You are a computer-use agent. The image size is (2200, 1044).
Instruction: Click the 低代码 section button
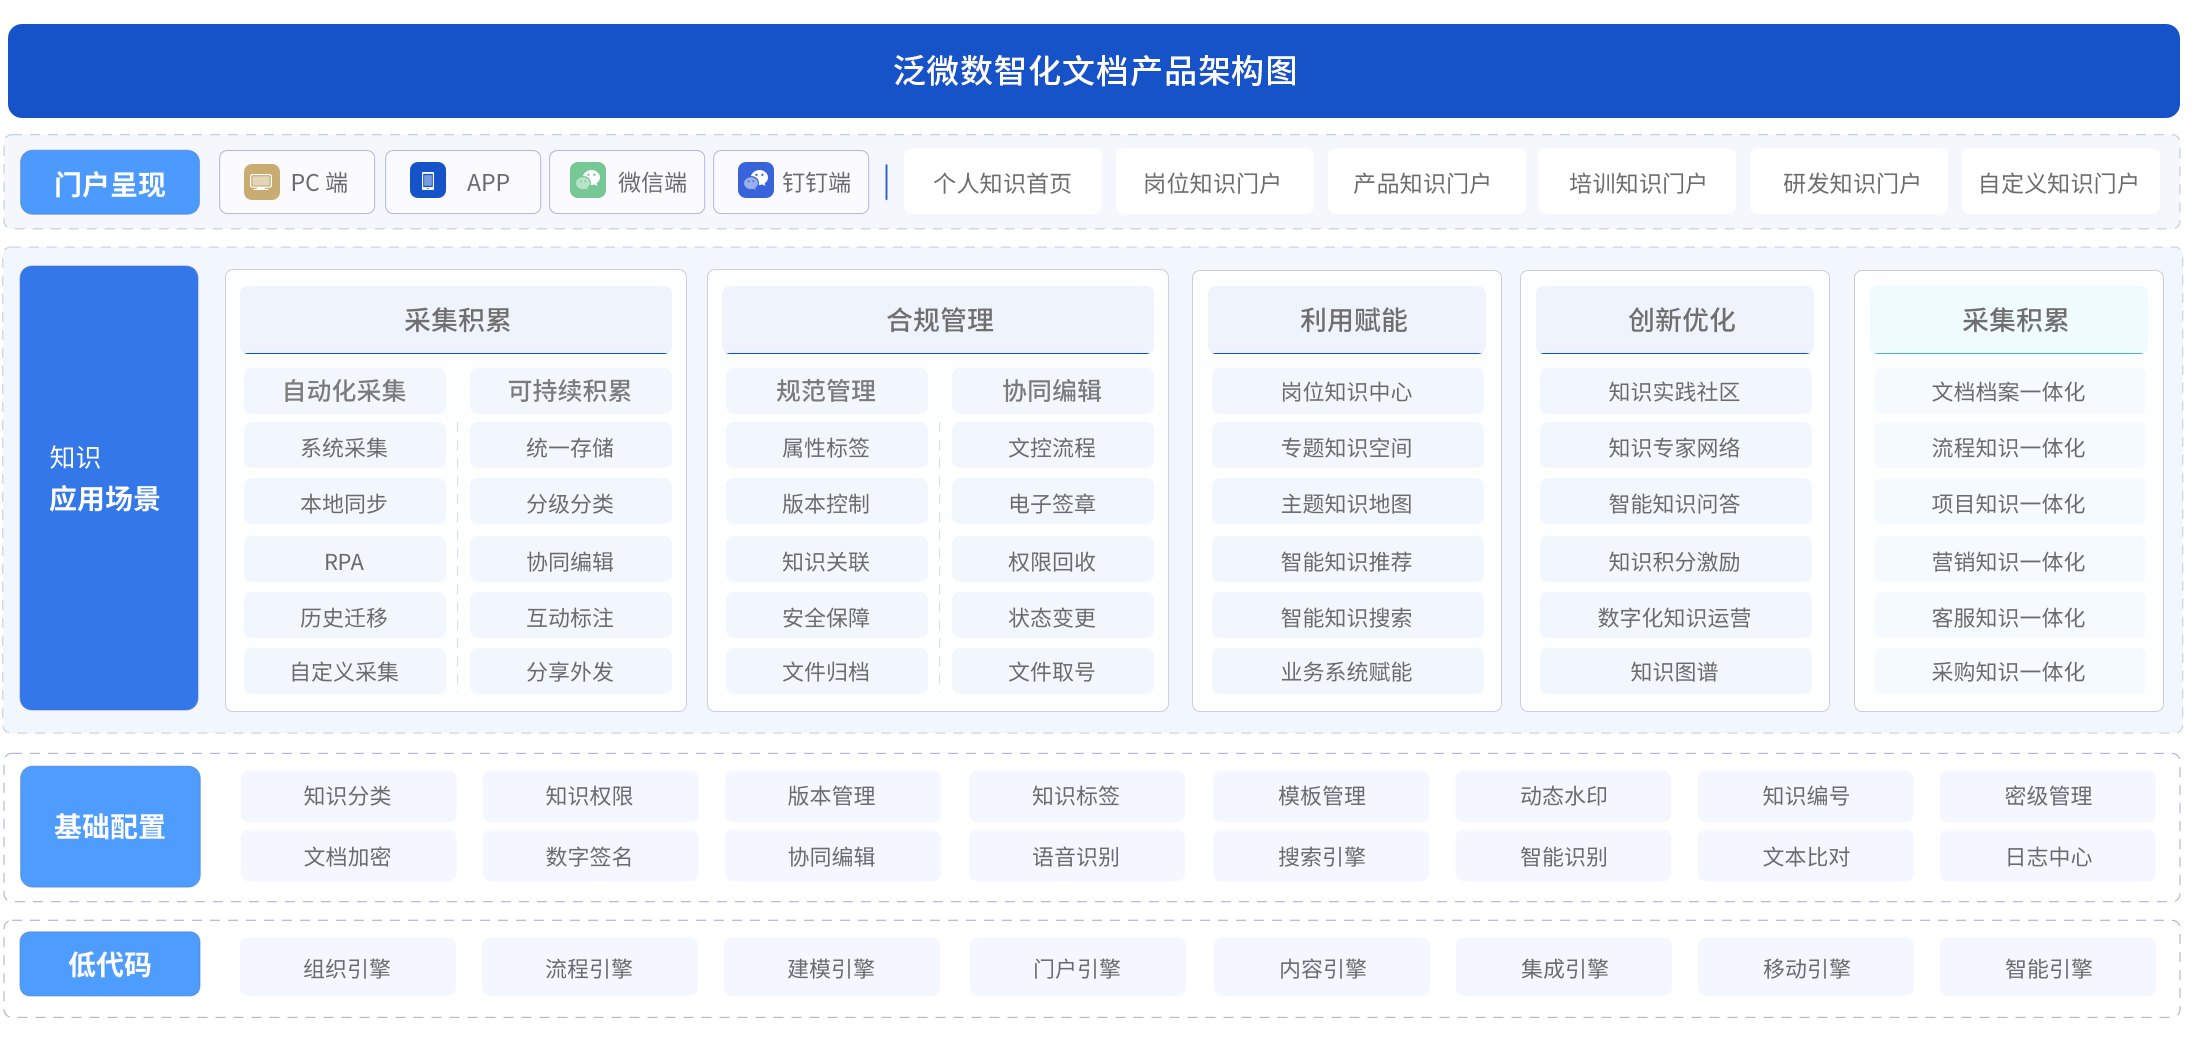[x=110, y=964]
